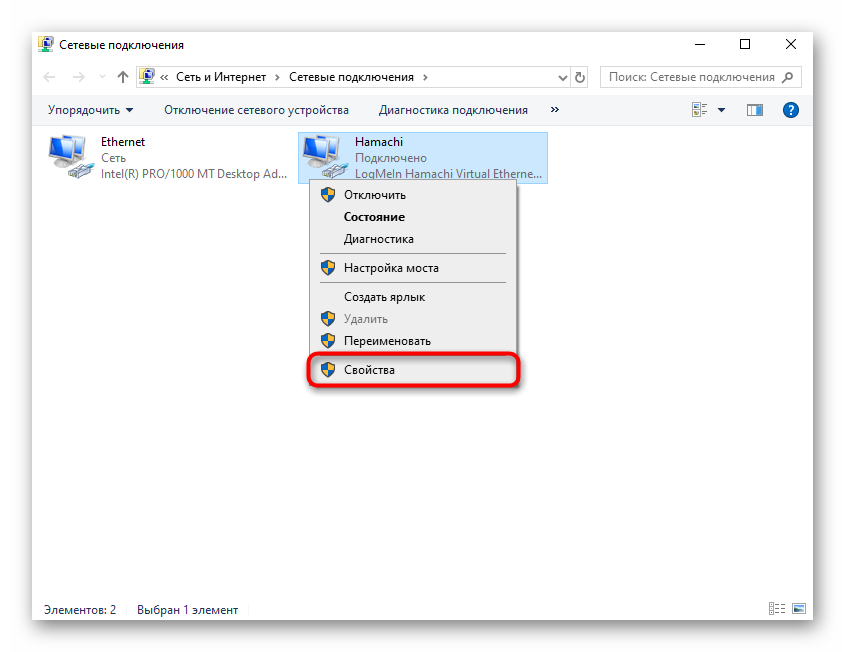Image resolution: width=845 pixels, height=652 pixels.
Task: Refresh the Сетевые подключения view
Action: (x=580, y=77)
